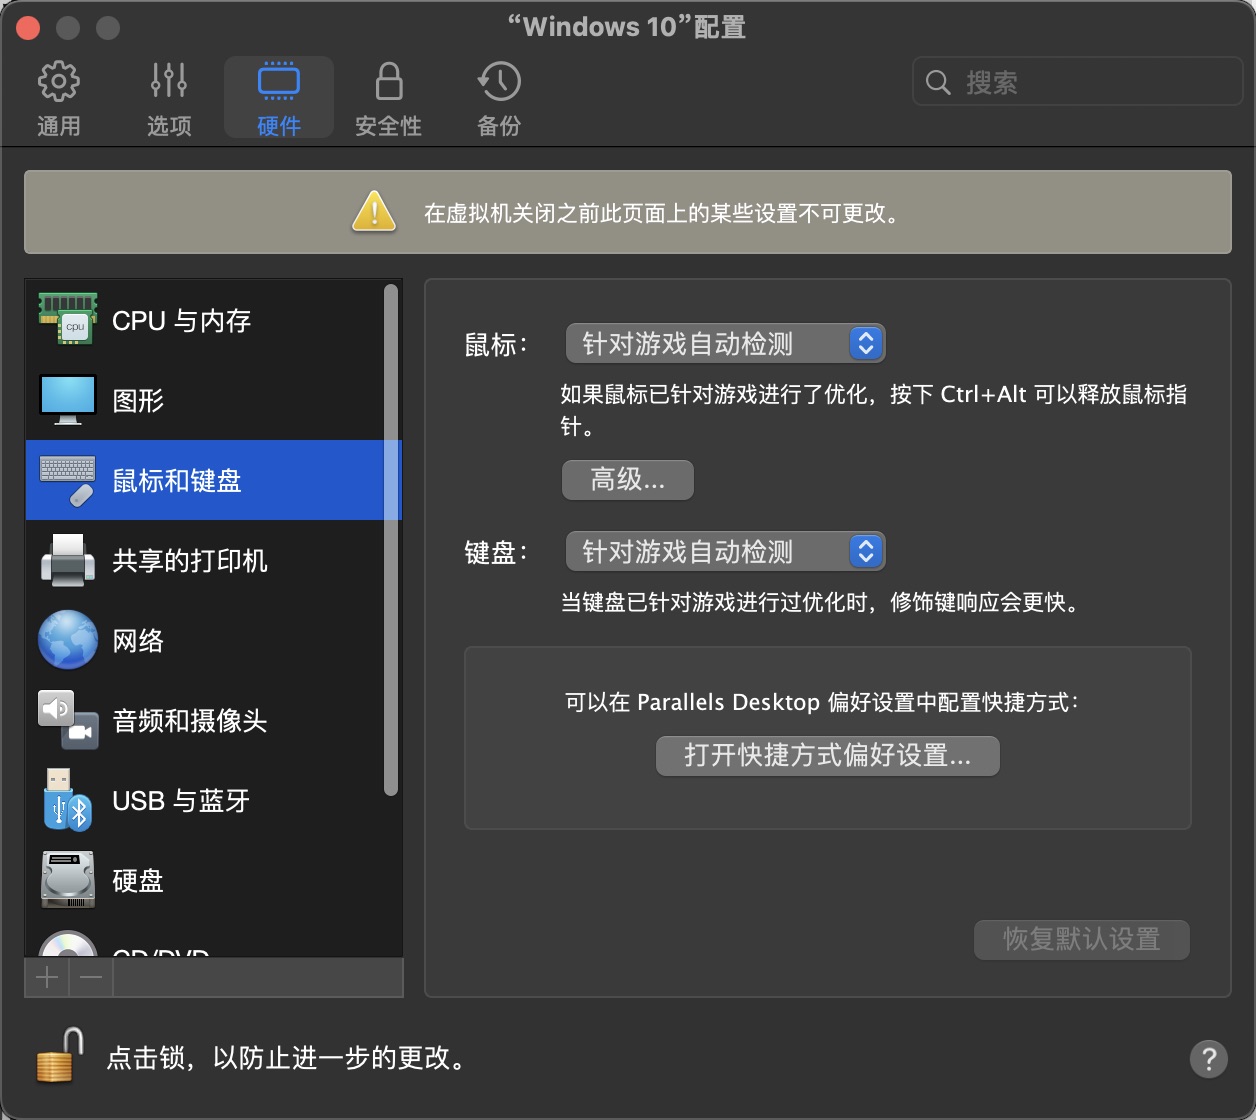
Task: Click the 音频和摄像头 speaker-camera icon
Action: [x=68, y=720]
